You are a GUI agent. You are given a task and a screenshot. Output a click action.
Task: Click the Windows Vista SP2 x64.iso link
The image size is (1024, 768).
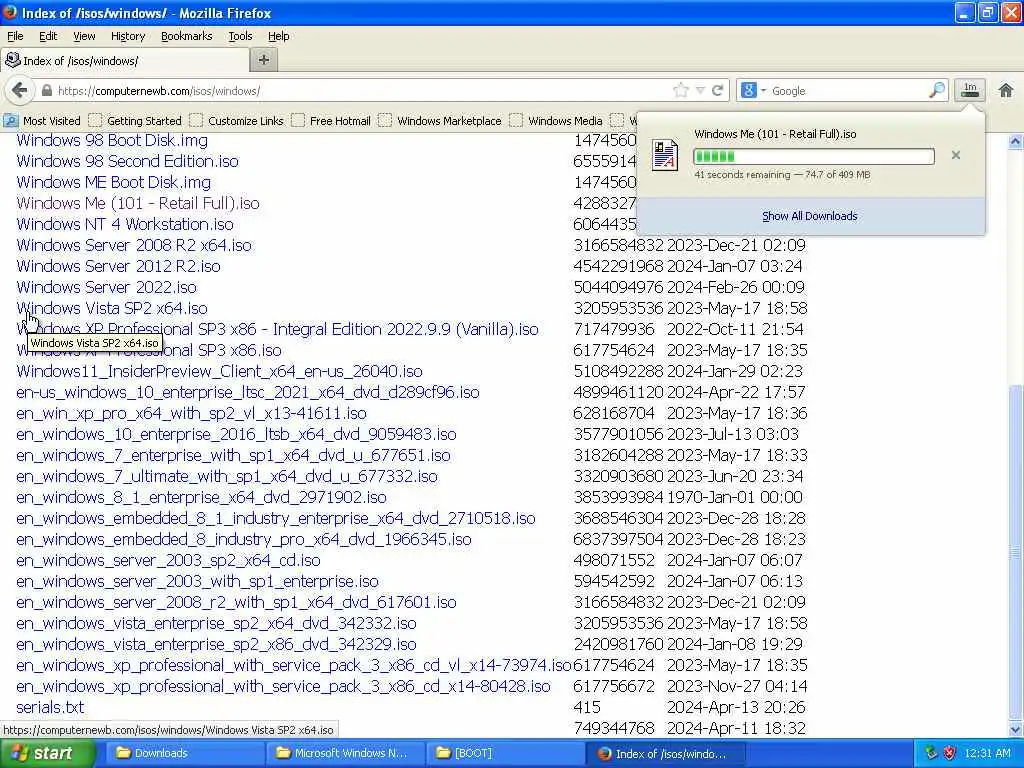112,308
